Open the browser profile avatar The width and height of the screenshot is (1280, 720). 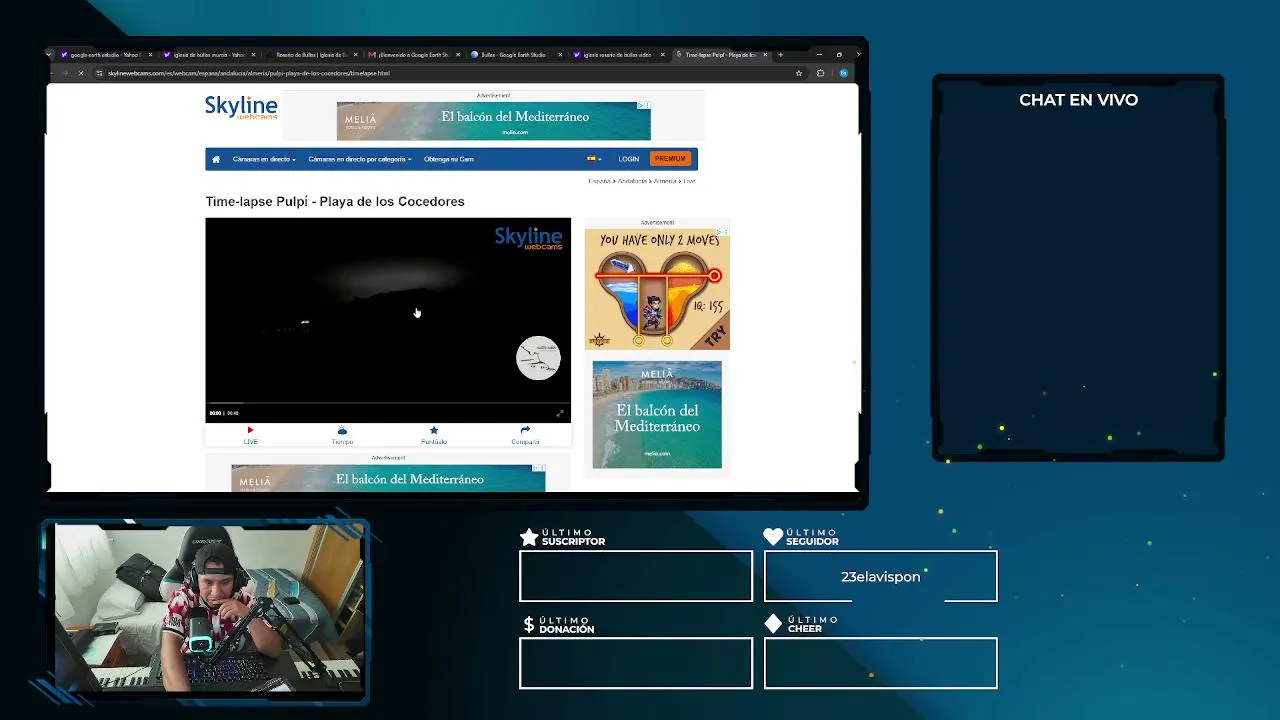(844, 73)
